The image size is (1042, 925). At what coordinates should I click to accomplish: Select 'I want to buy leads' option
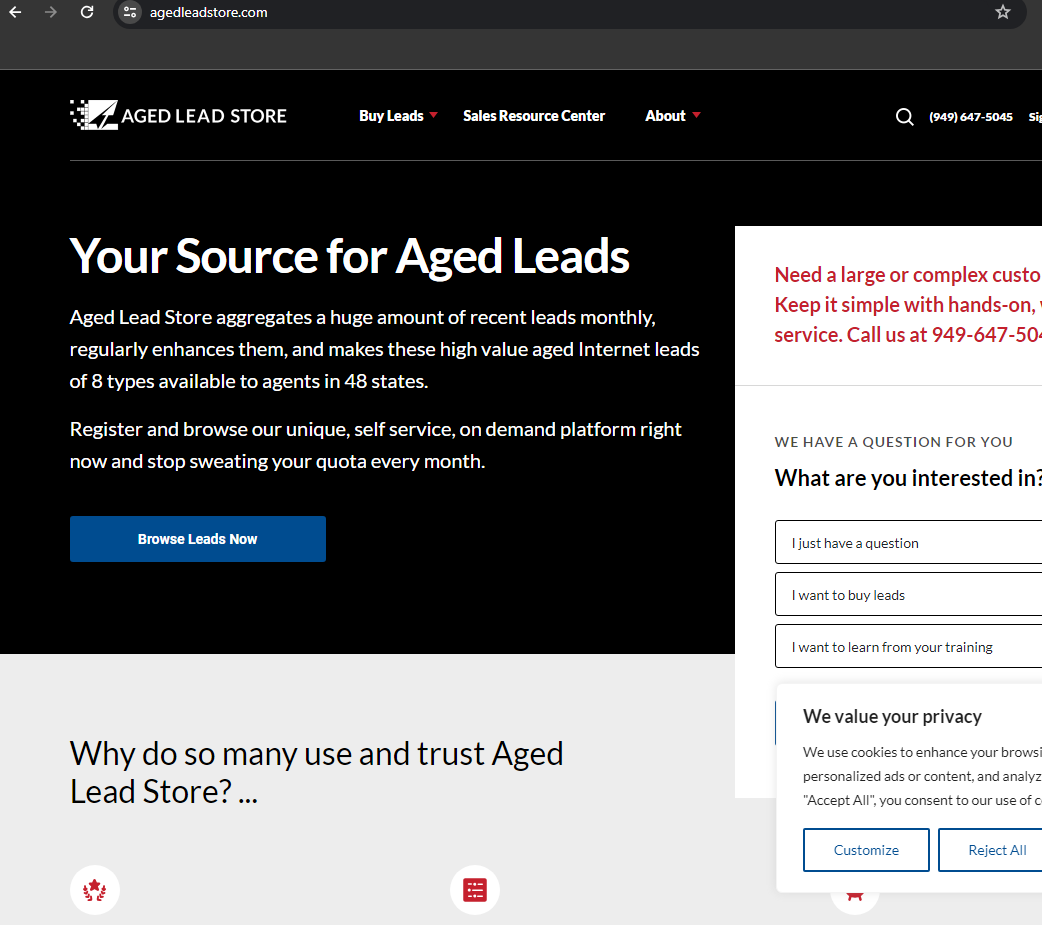pos(908,594)
